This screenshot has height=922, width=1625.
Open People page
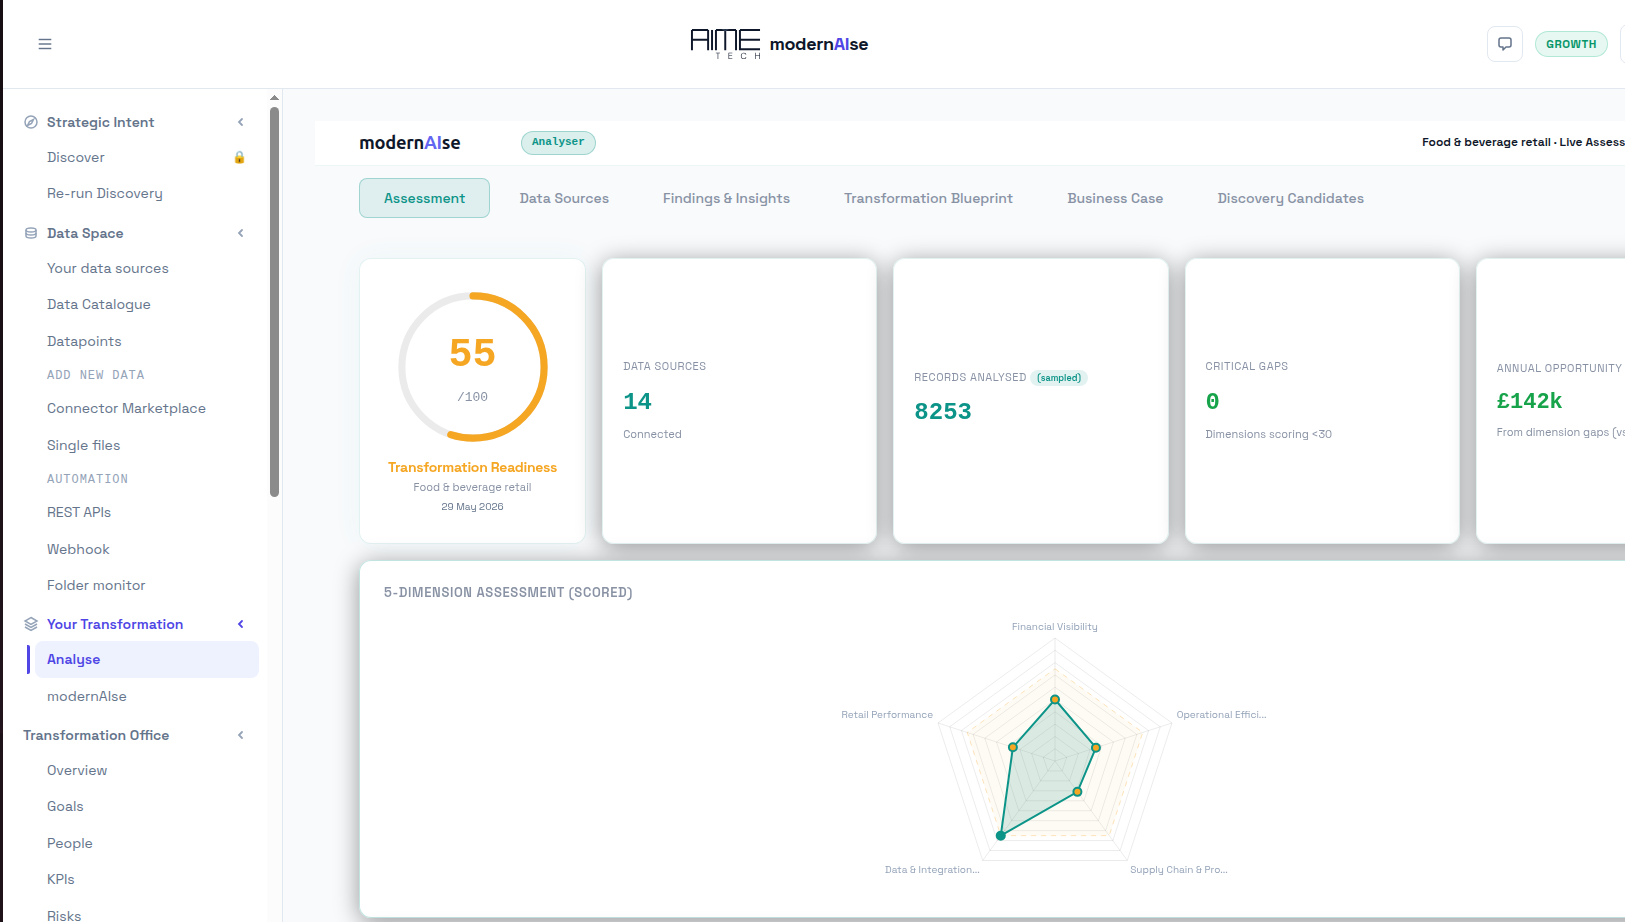click(70, 843)
